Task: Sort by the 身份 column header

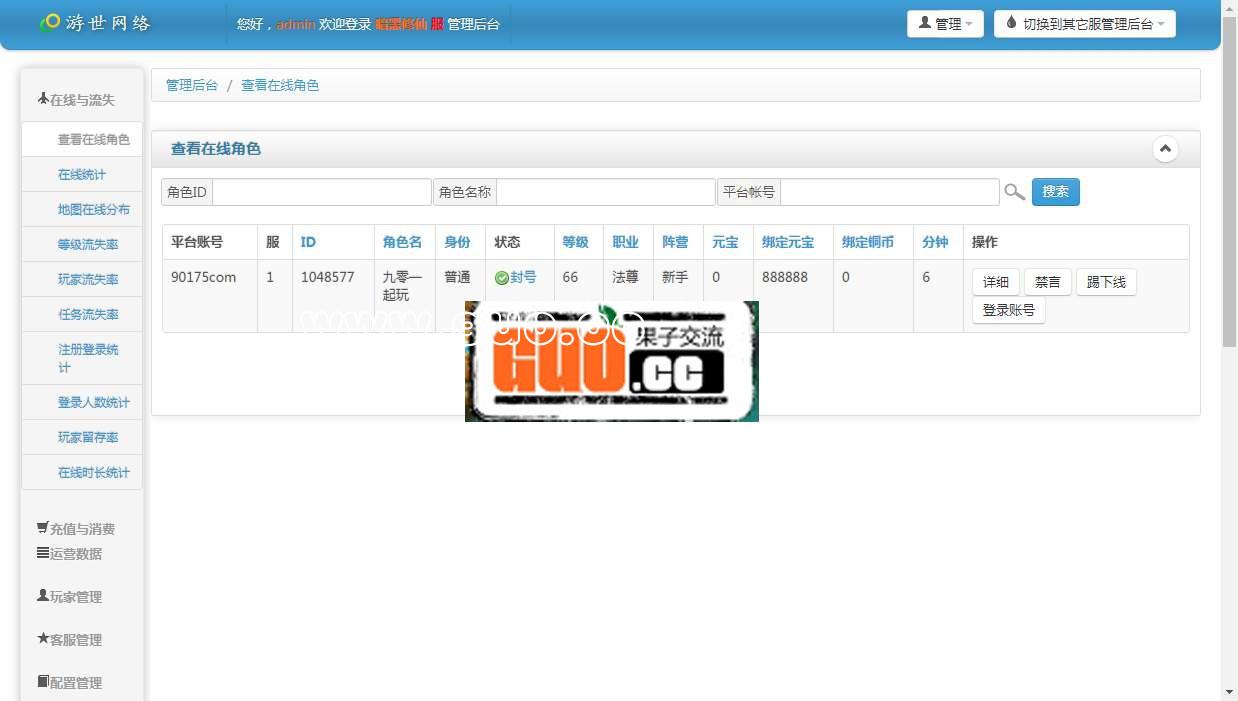Action: (458, 242)
